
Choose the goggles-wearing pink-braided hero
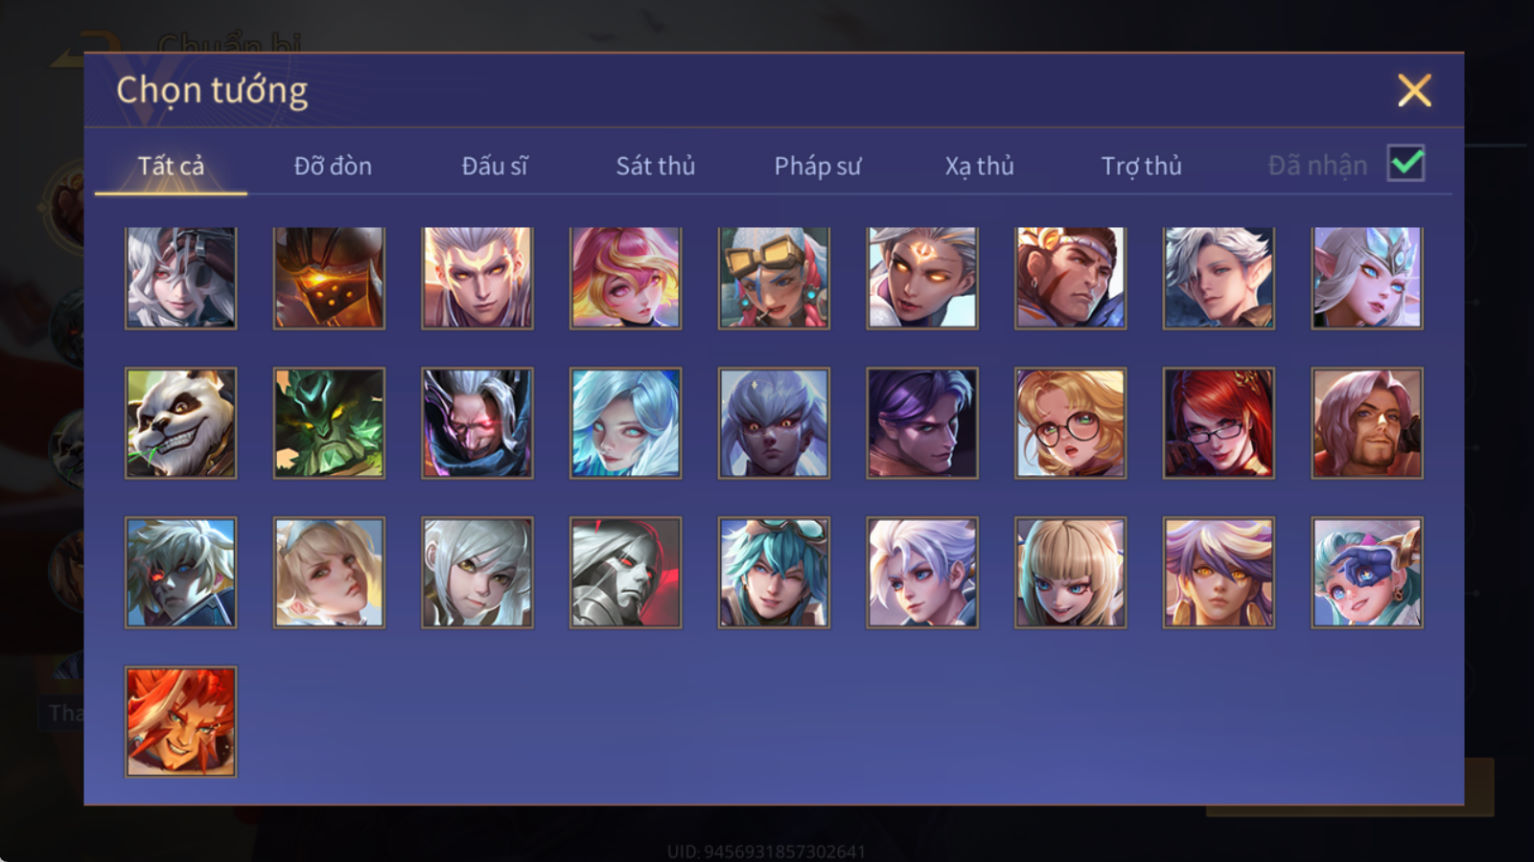(774, 278)
